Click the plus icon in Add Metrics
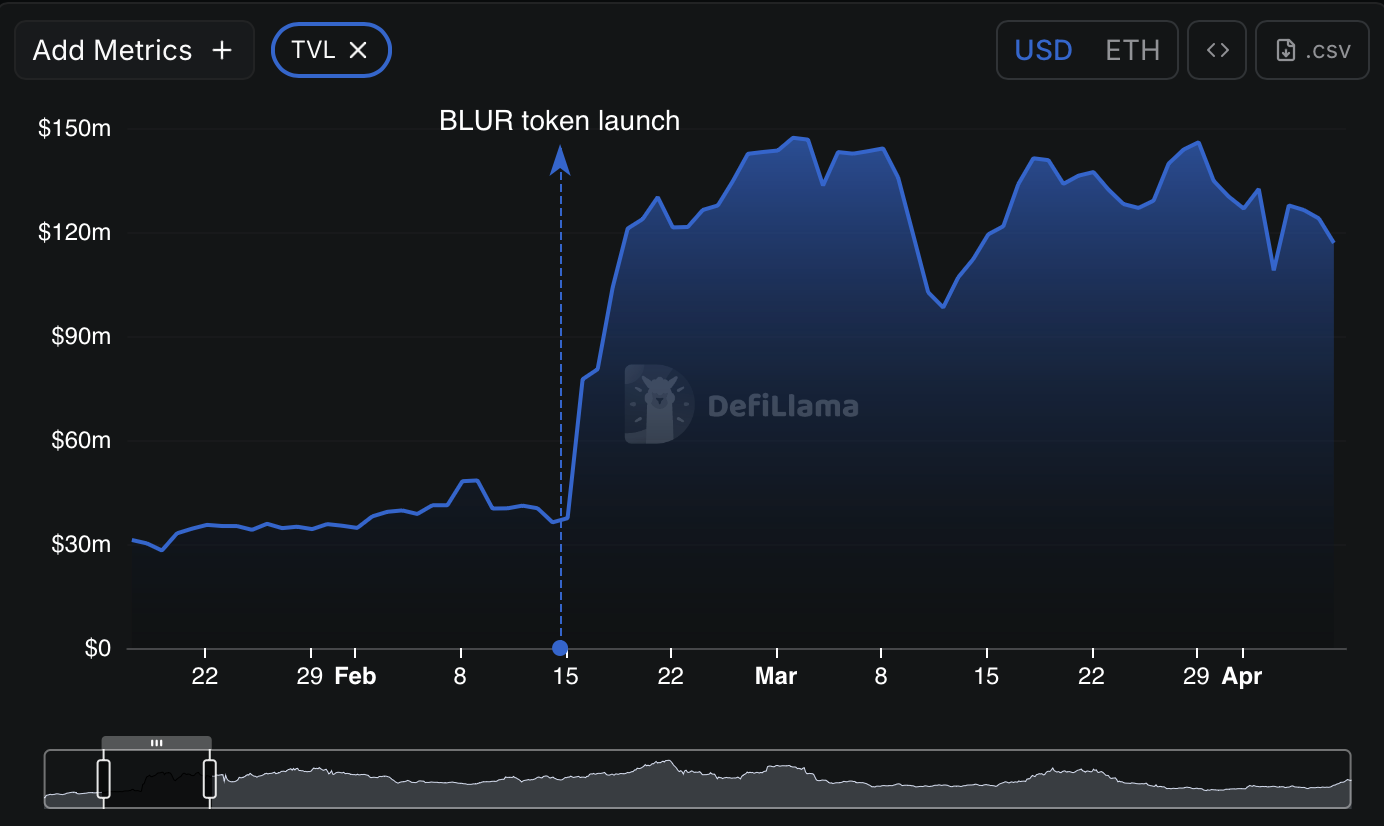The width and height of the screenshot is (1384, 826). pos(222,50)
